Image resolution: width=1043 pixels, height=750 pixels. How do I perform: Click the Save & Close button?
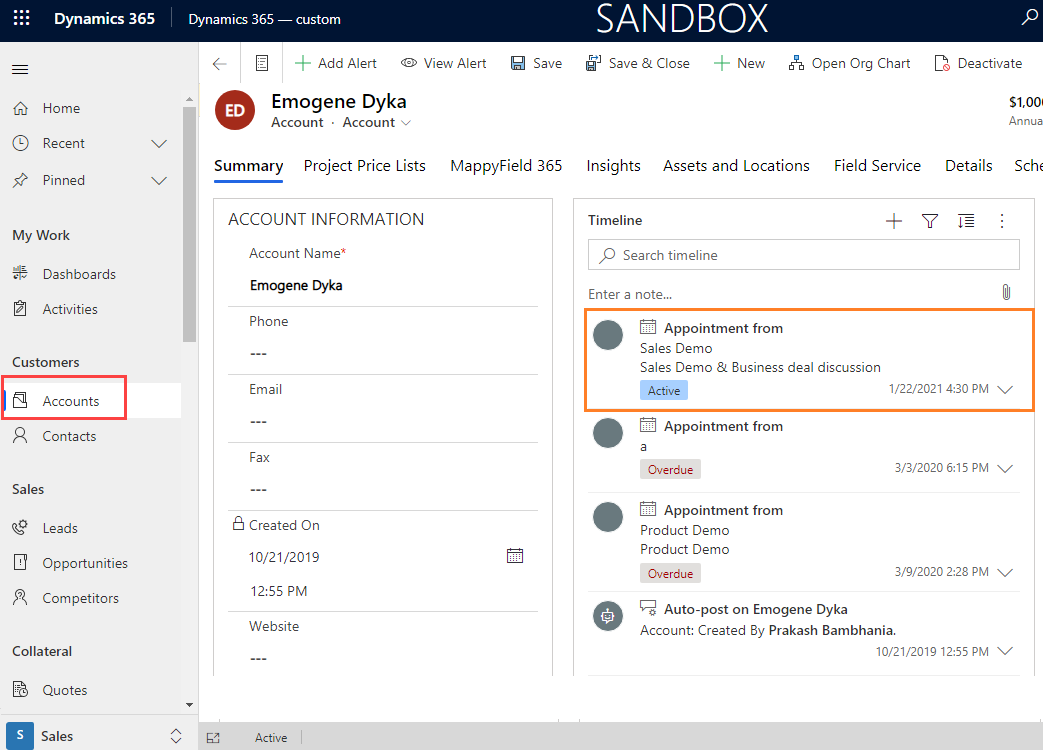tap(638, 63)
